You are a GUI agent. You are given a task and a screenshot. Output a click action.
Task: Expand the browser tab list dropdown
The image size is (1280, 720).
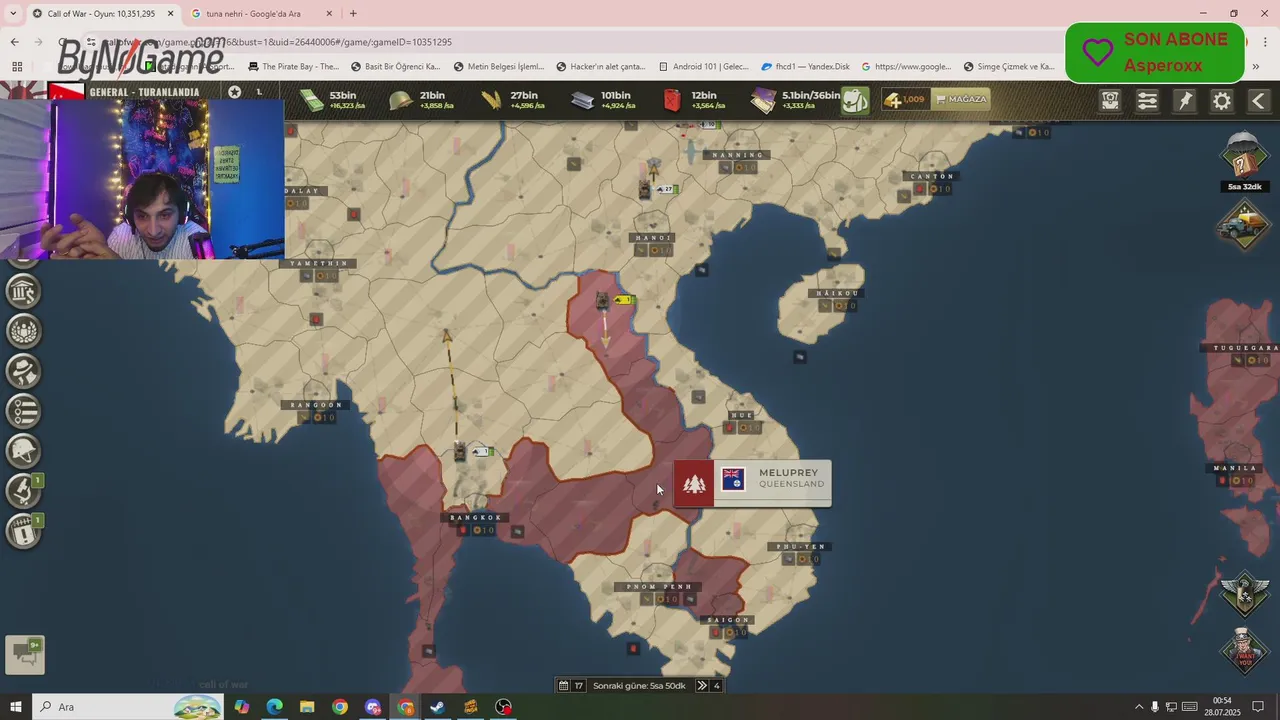12,14
